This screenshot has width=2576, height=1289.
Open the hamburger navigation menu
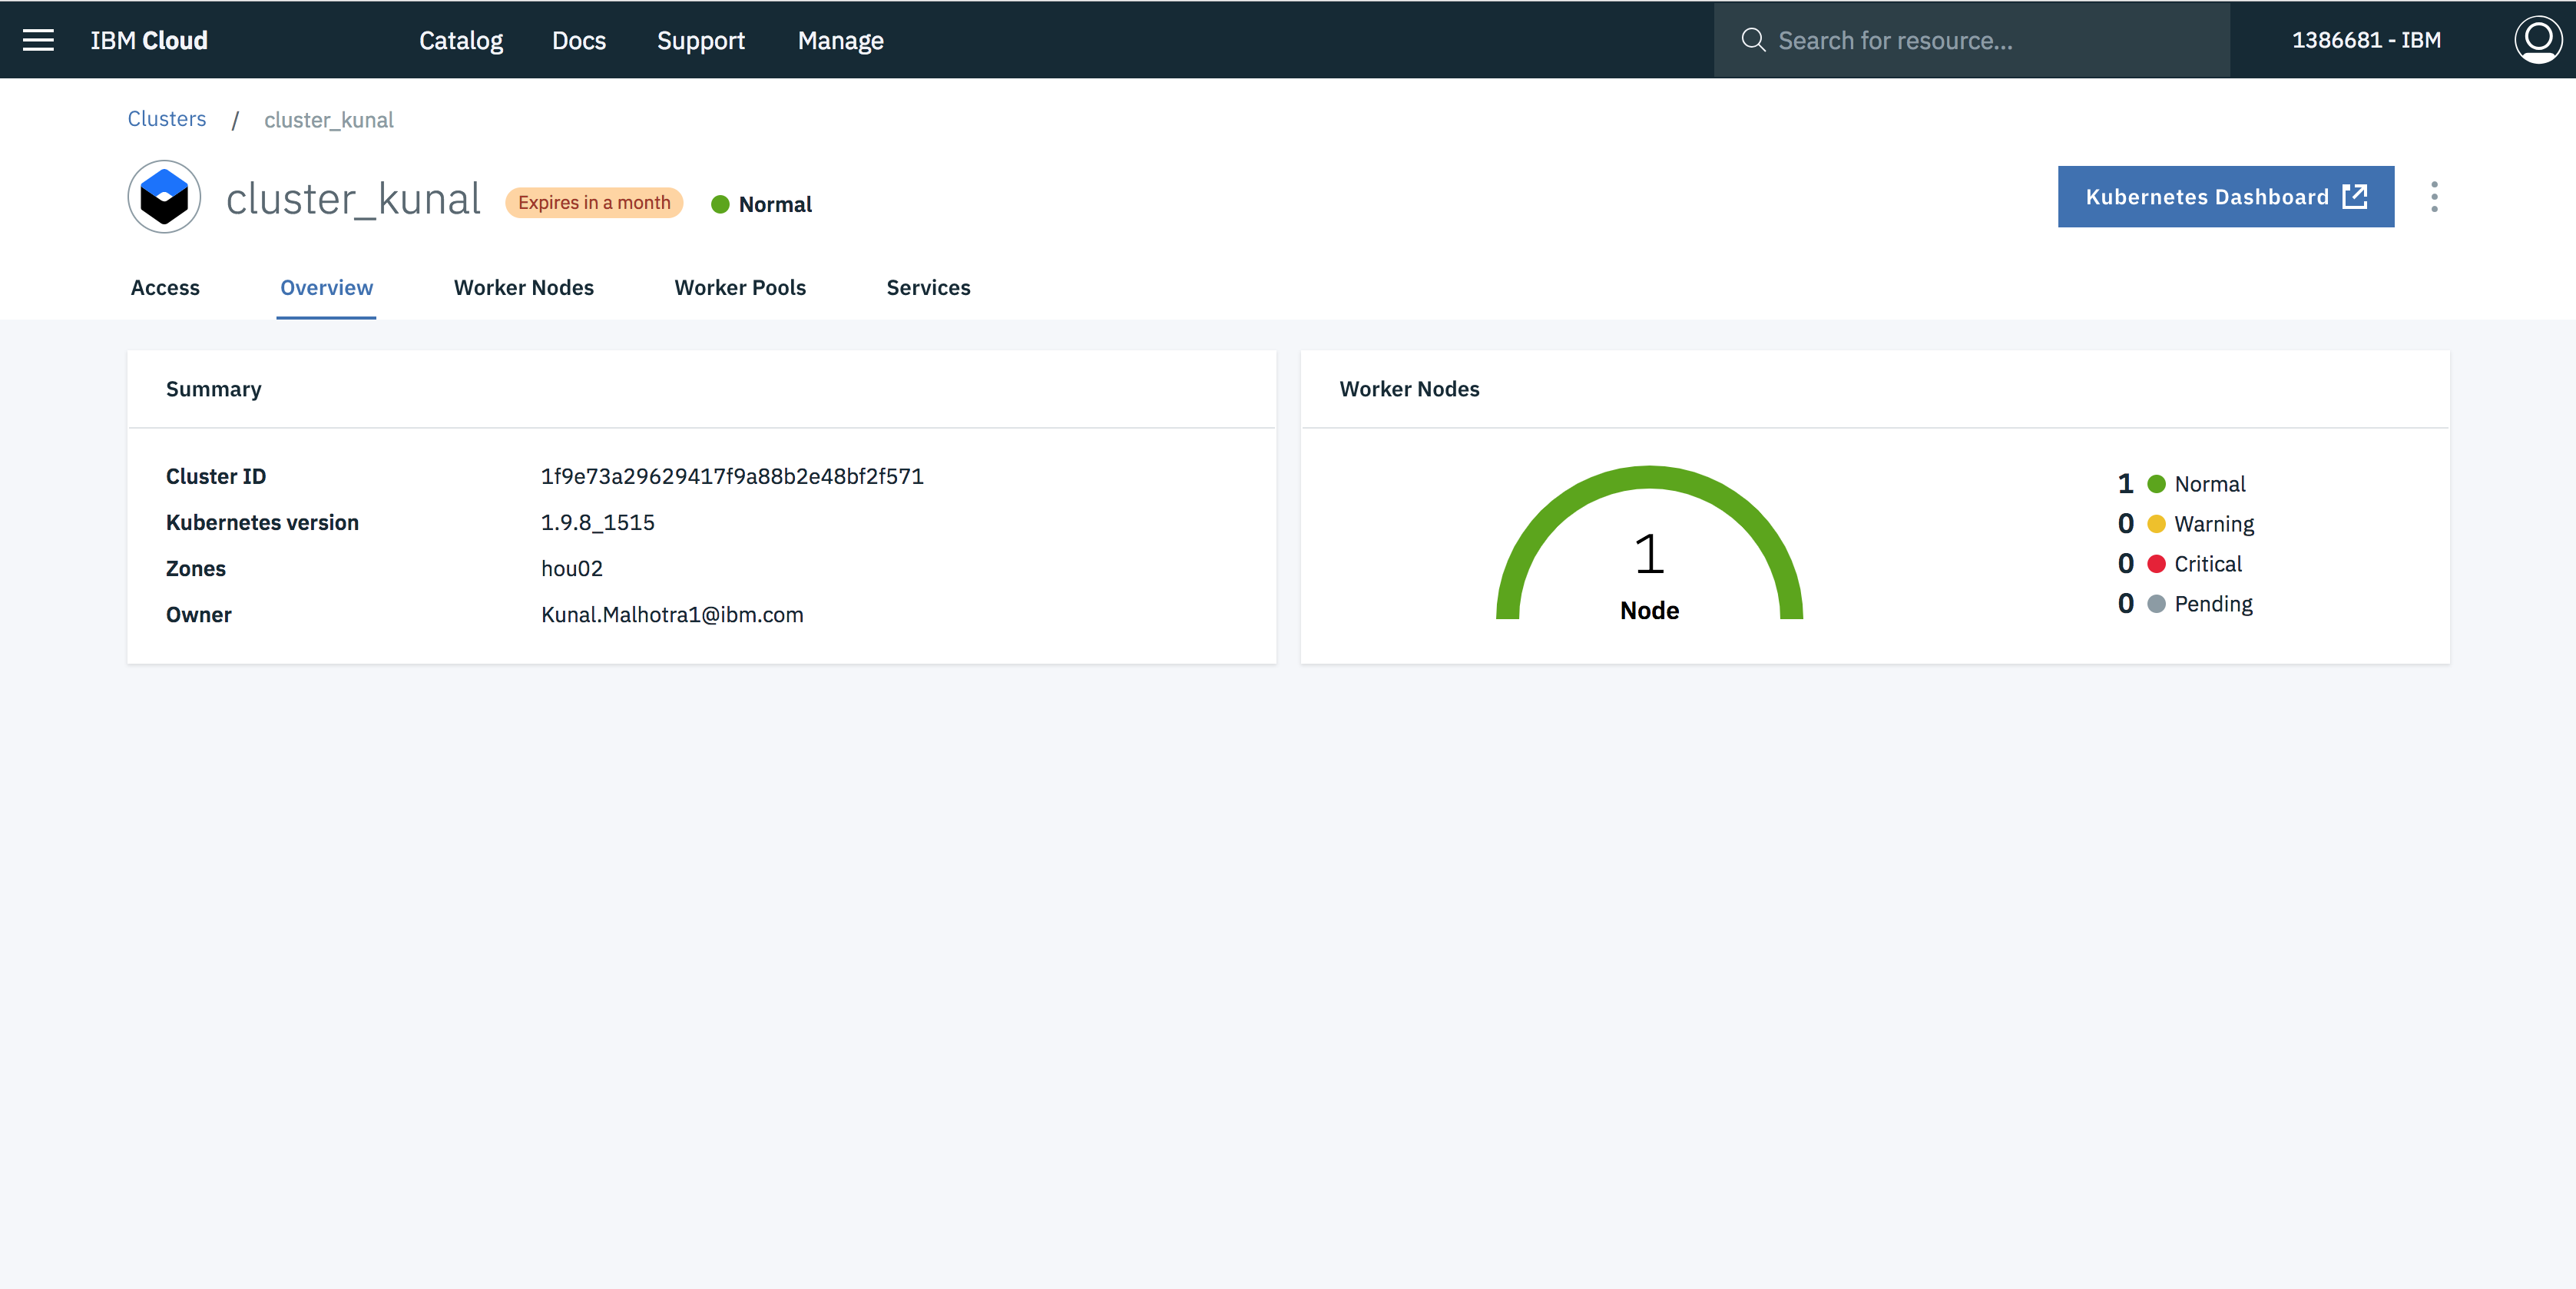[x=38, y=40]
